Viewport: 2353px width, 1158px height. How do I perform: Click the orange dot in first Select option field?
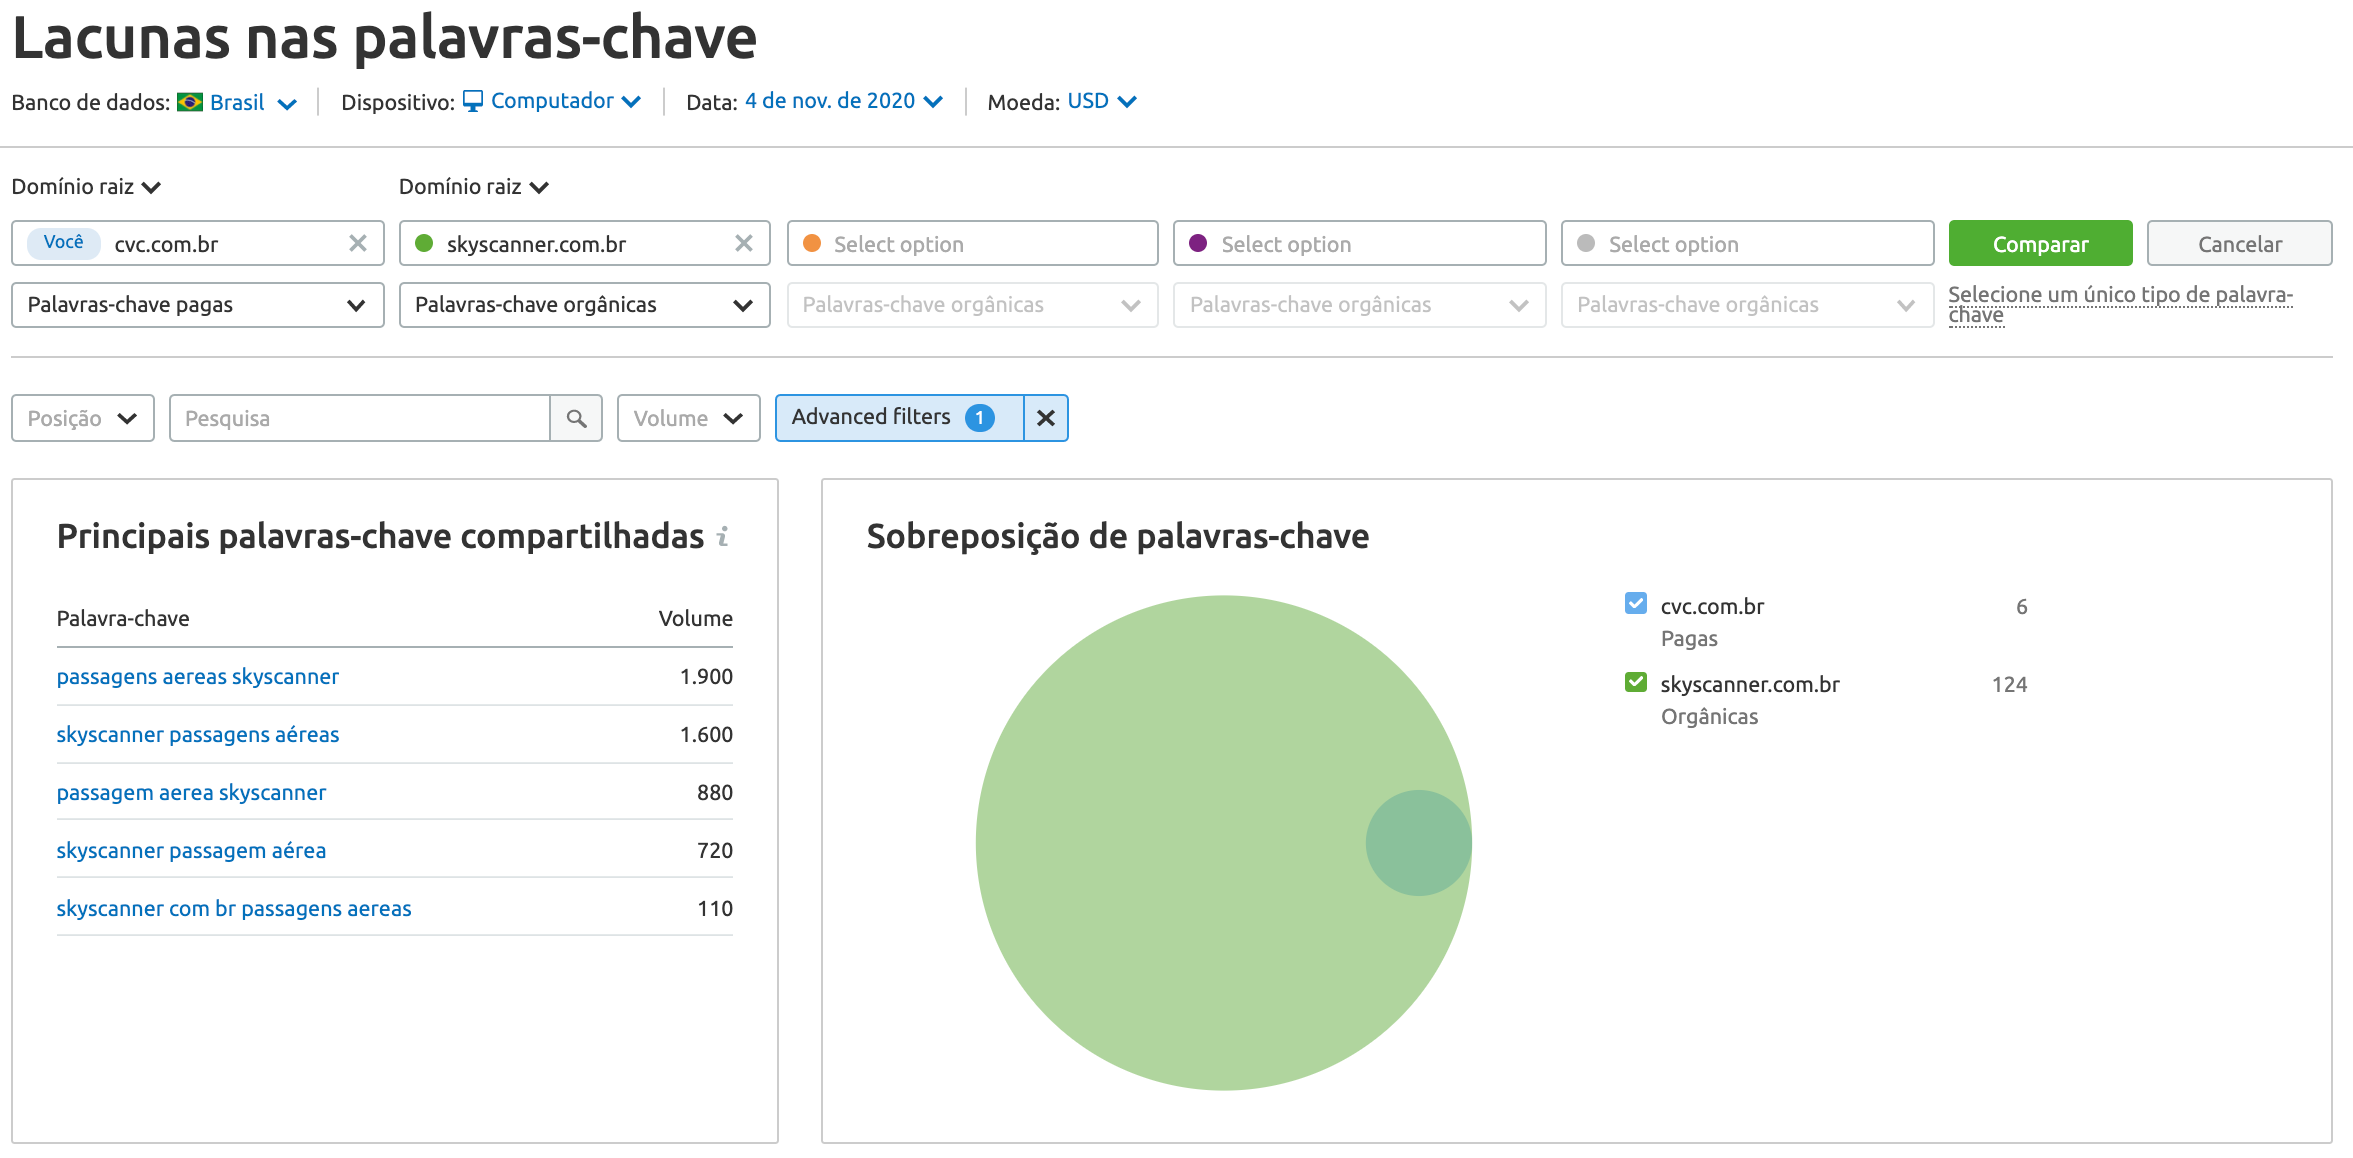click(812, 243)
